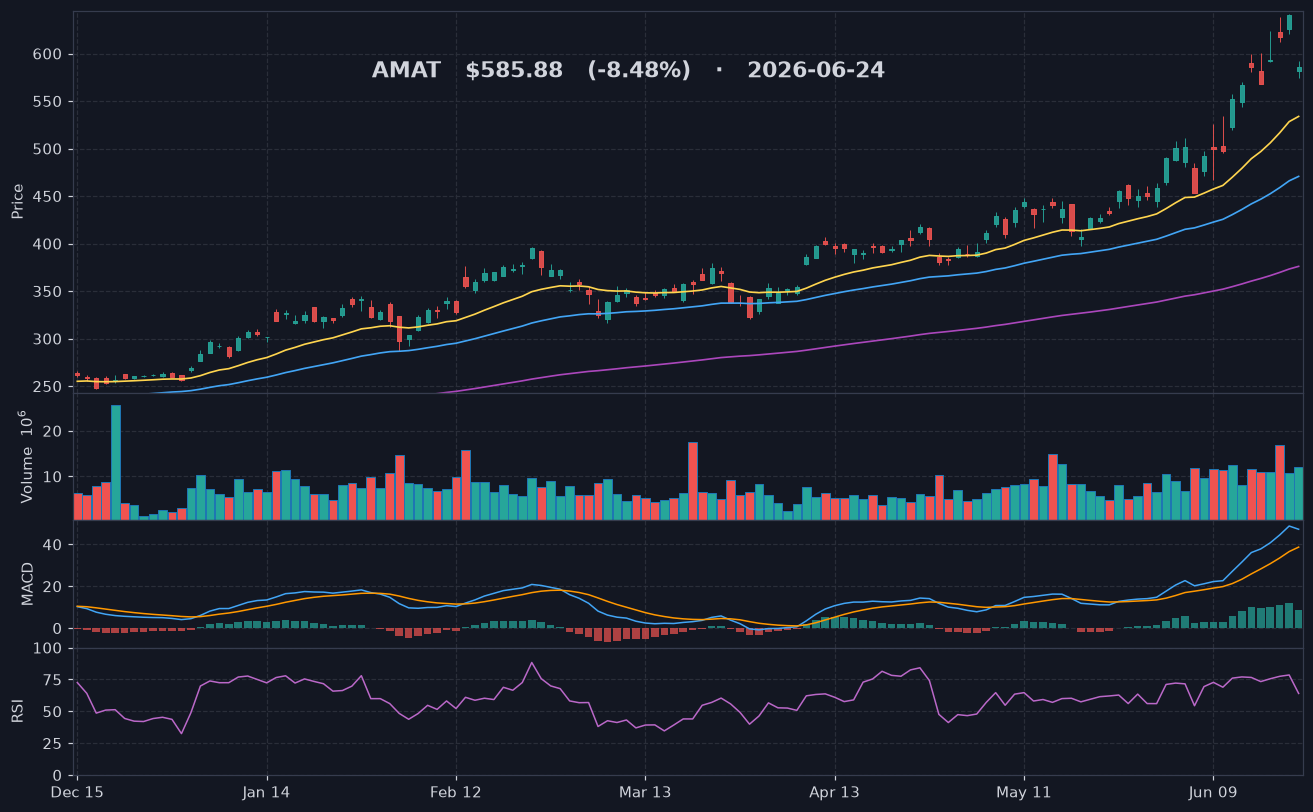This screenshot has width=1313, height=812.
Task: Click the $585.88 price in the title
Action: pos(514,71)
